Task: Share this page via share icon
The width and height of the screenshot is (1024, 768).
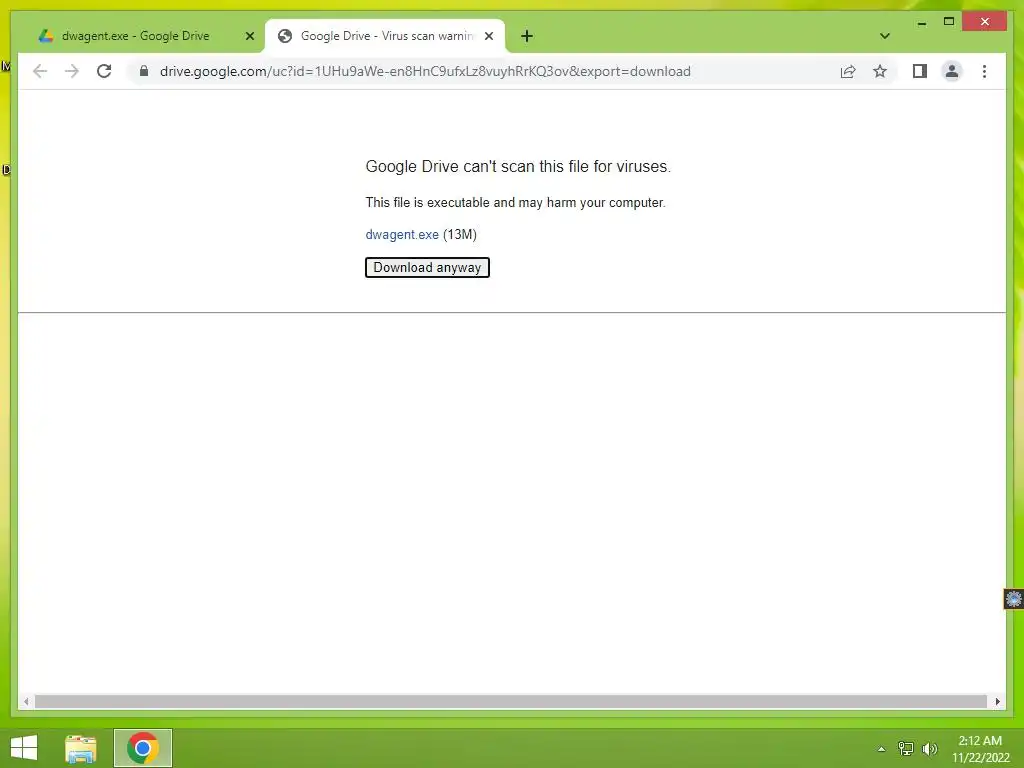Action: tap(848, 71)
